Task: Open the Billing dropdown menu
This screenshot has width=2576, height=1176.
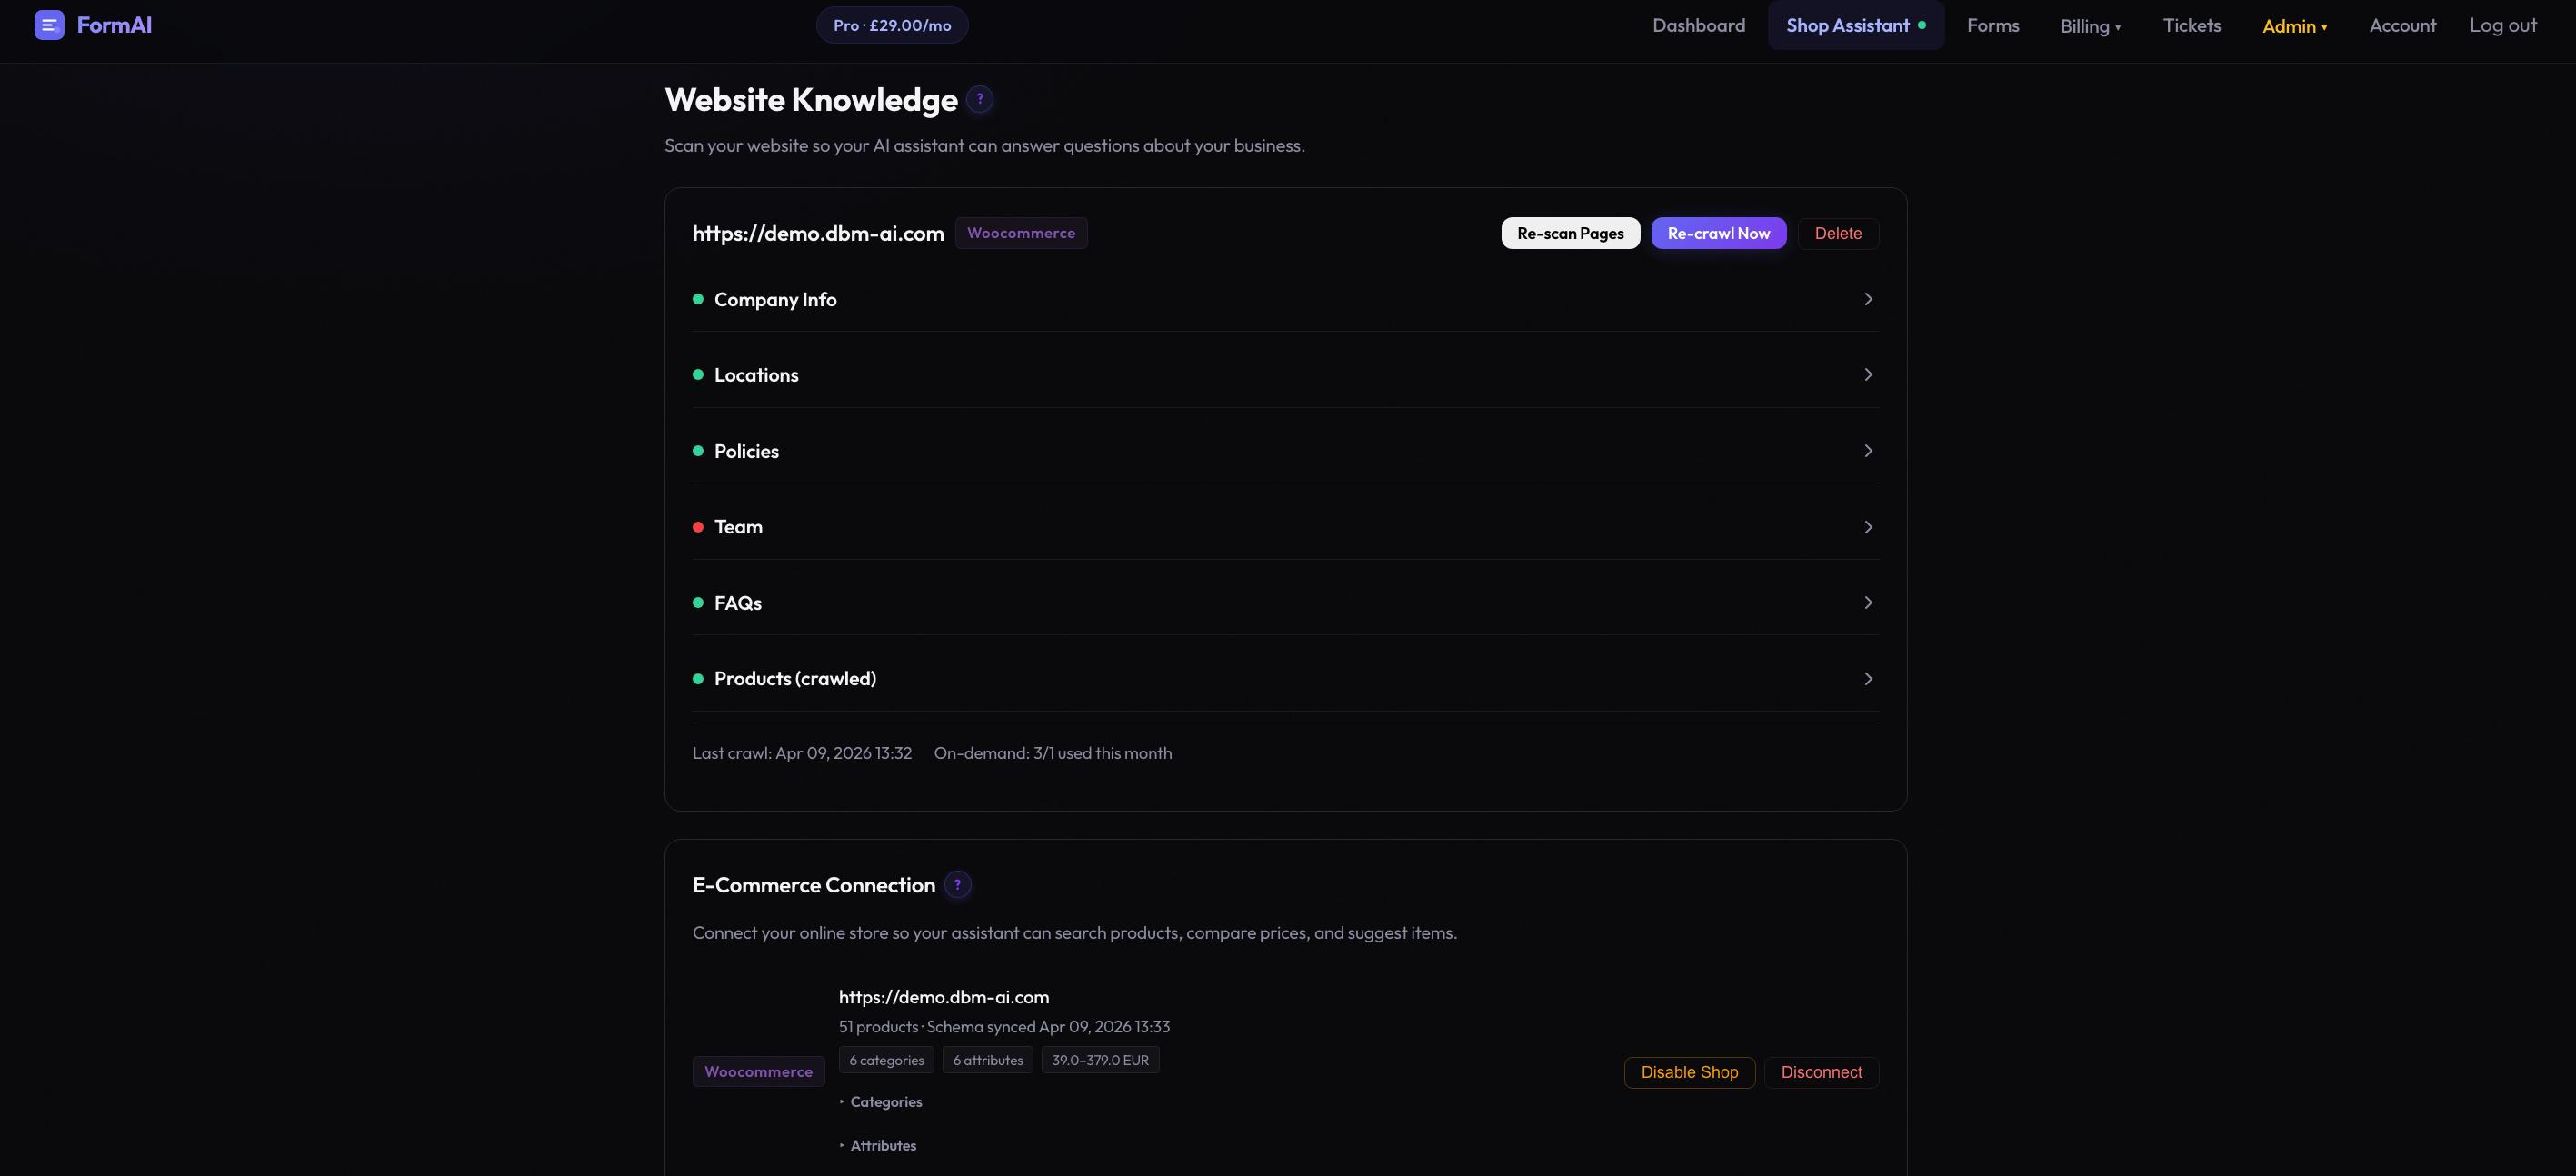Action: [x=2090, y=25]
